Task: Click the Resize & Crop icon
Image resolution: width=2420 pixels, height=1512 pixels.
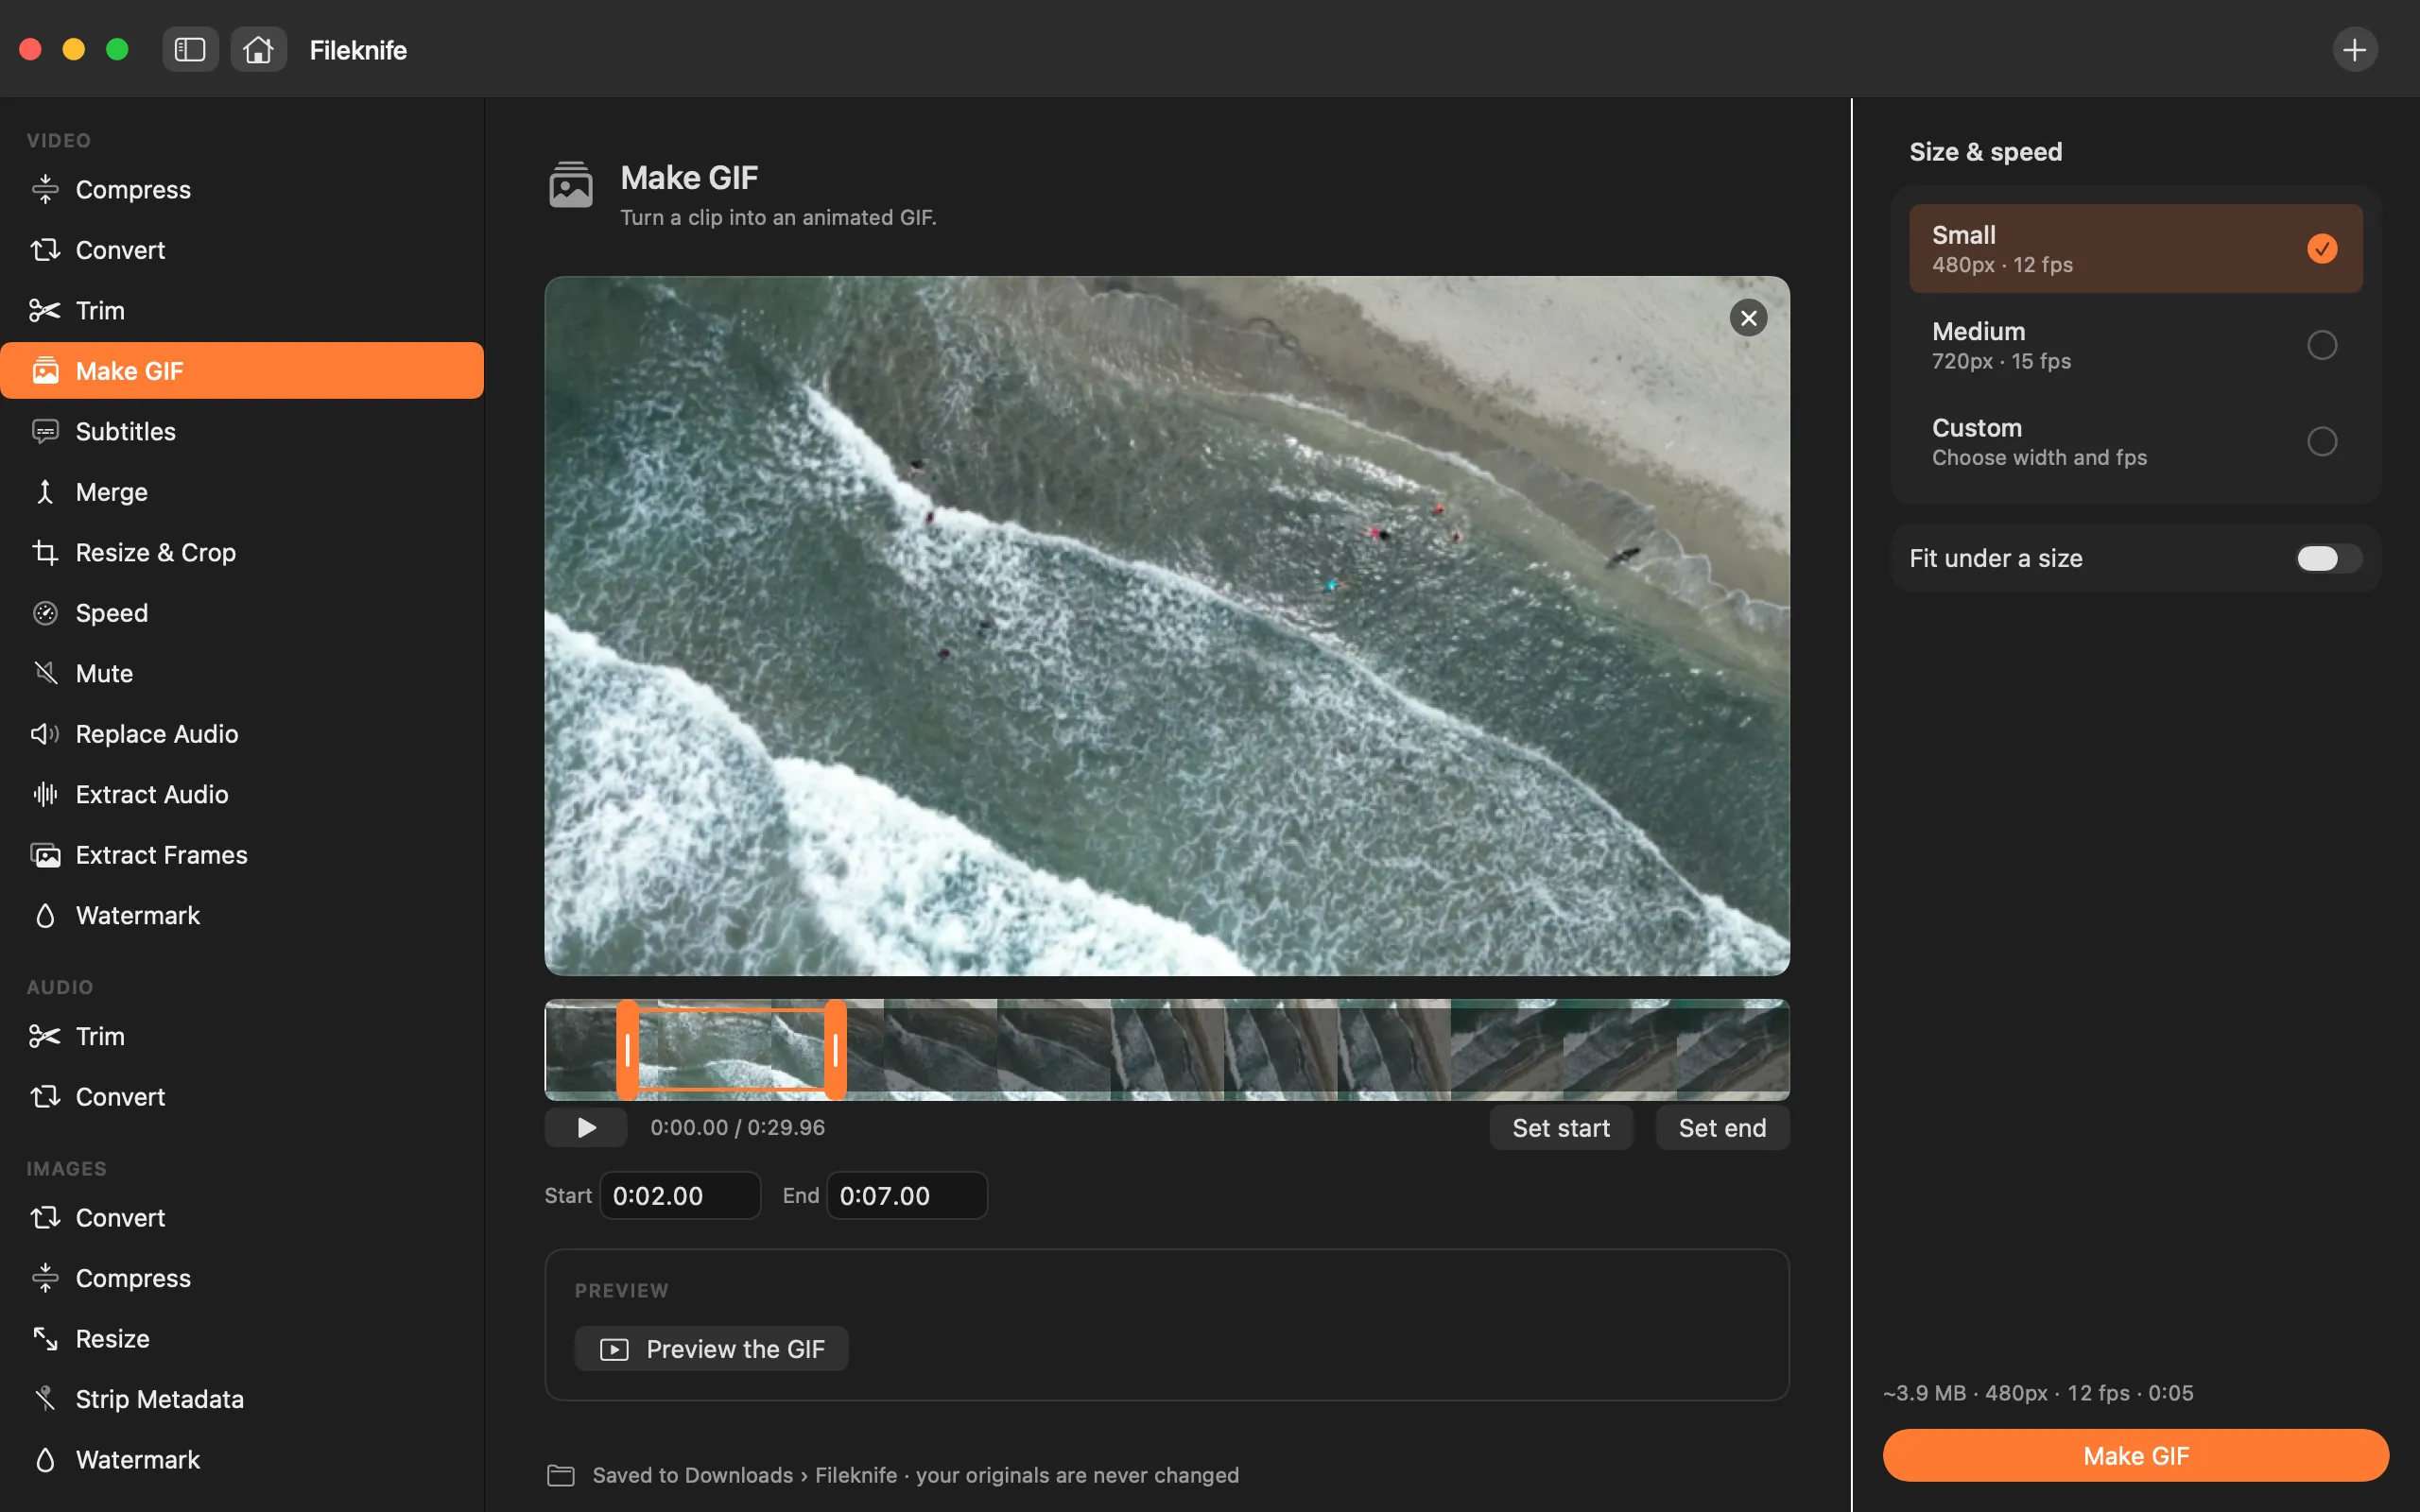Action: click(x=45, y=552)
